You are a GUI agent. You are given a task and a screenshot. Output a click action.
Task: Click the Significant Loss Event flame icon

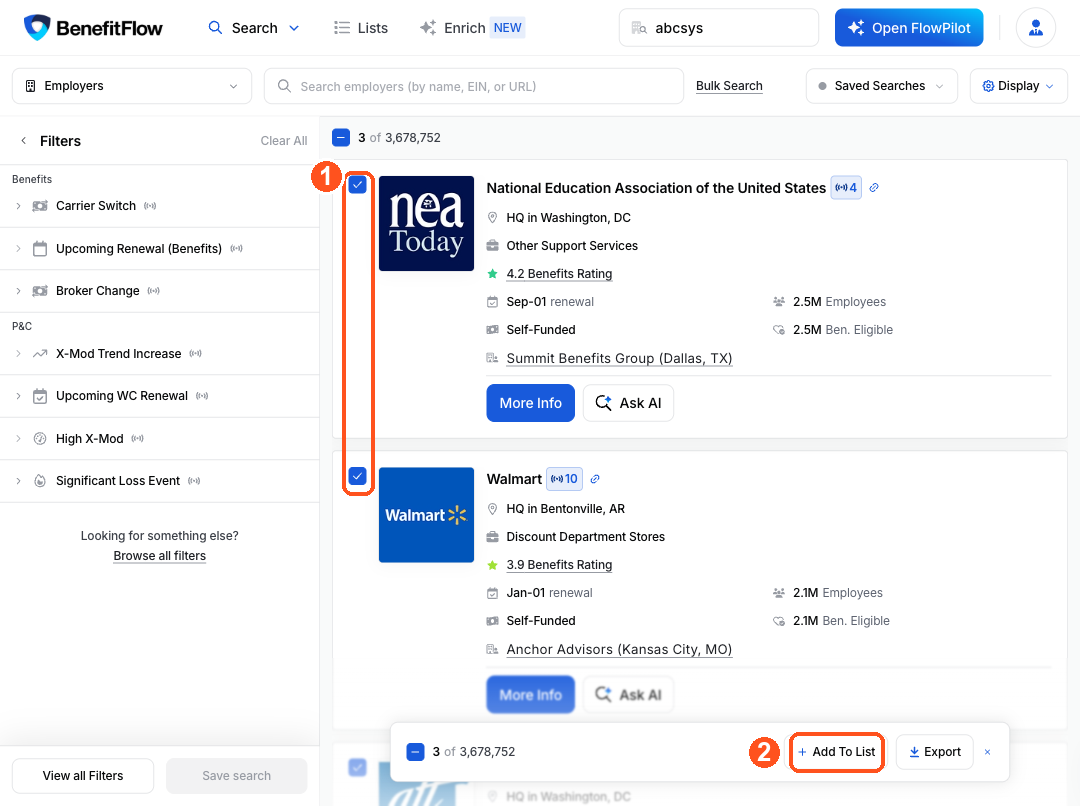(x=40, y=481)
